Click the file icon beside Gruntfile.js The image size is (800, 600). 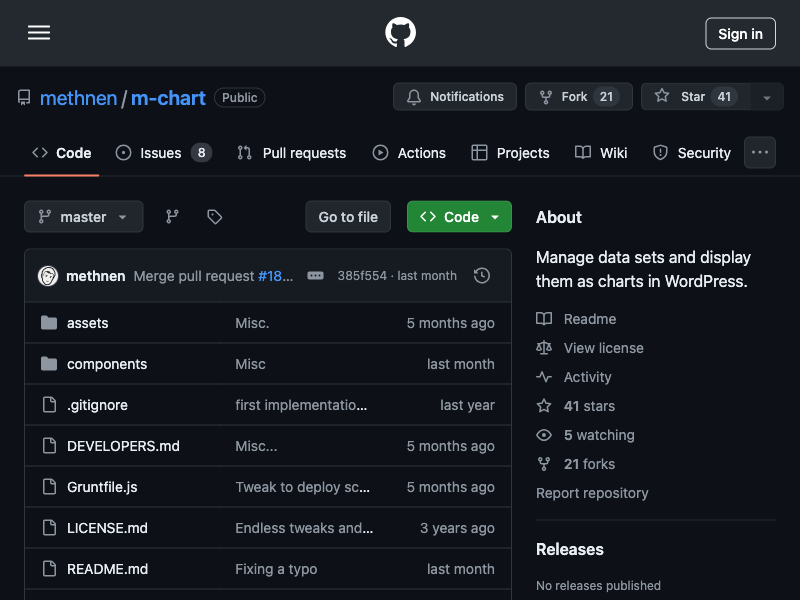(x=49, y=487)
